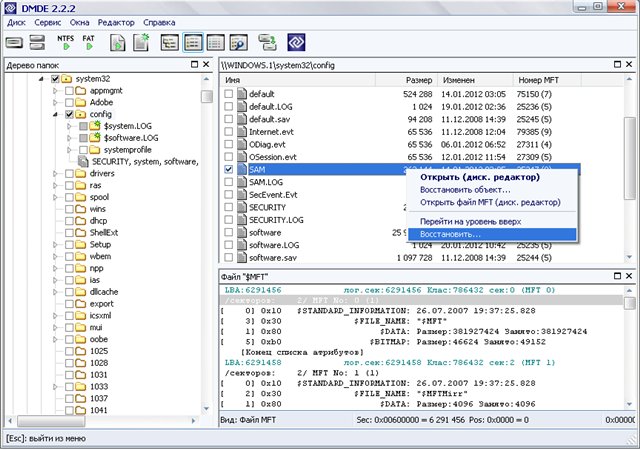
Task: Tick the software.sav file checkbox
Action: [229, 258]
